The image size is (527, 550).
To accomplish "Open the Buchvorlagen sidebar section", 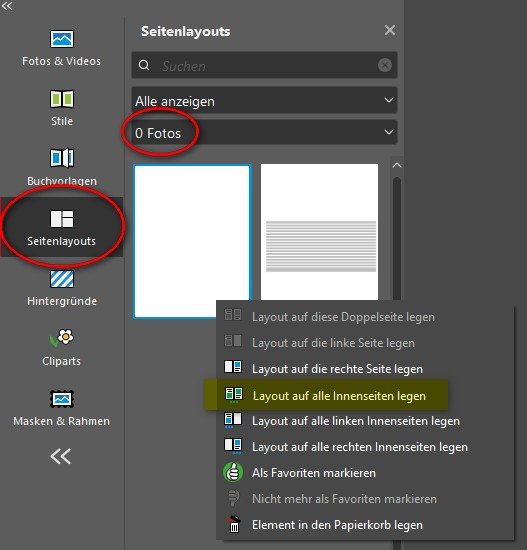I will coord(62,167).
